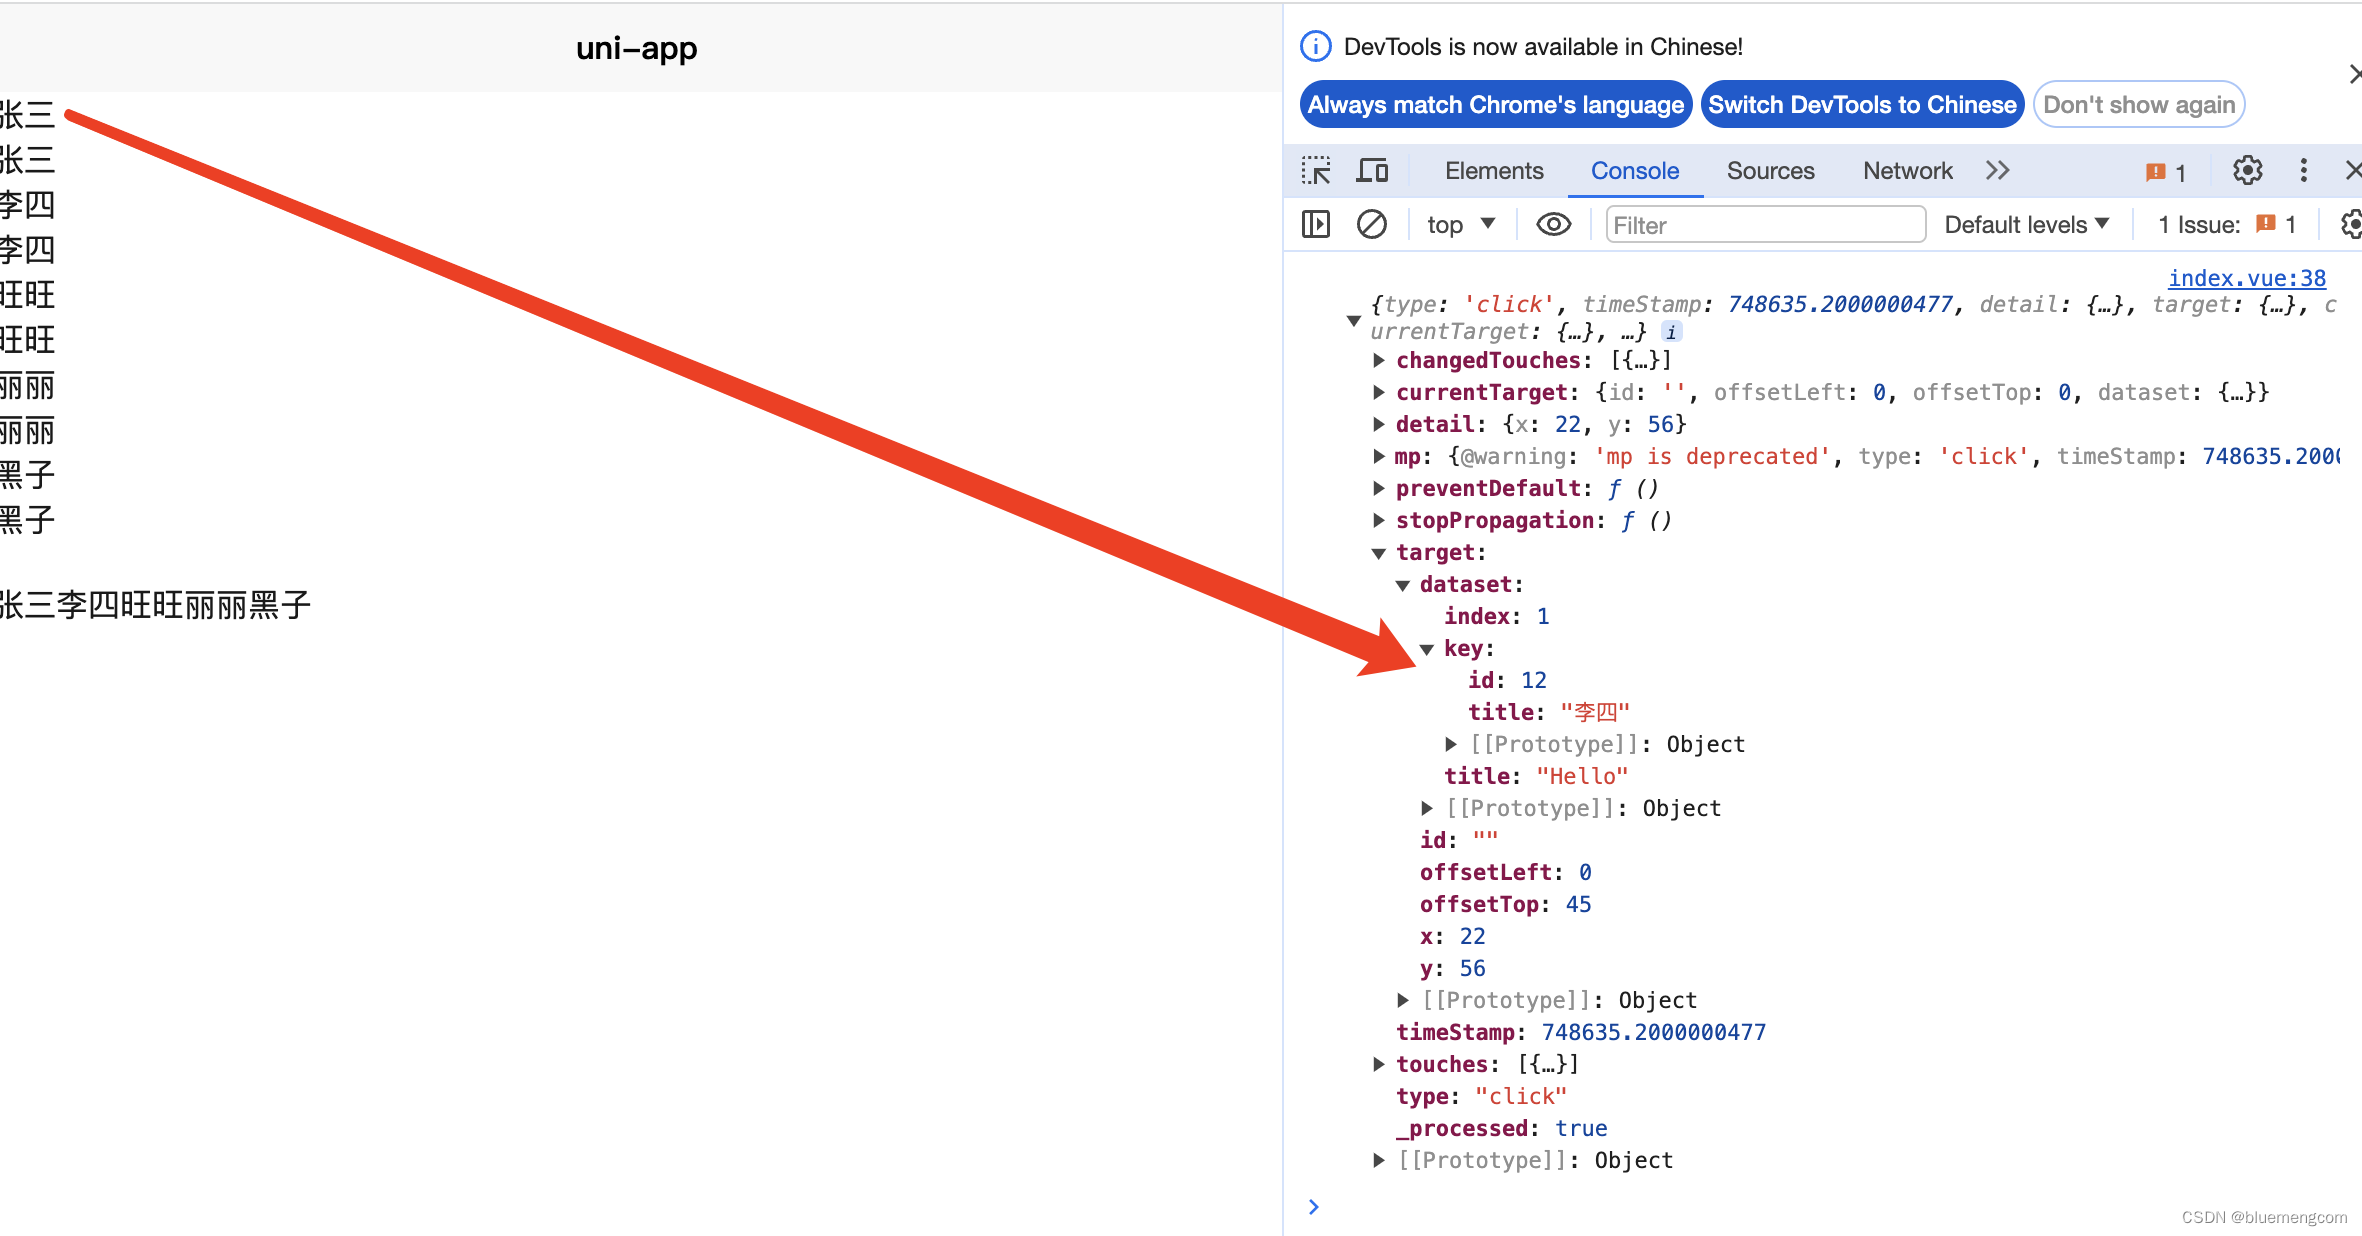Open the index.vue:38 source link
The height and width of the screenshot is (1236, 2362).
(2246, 278)
